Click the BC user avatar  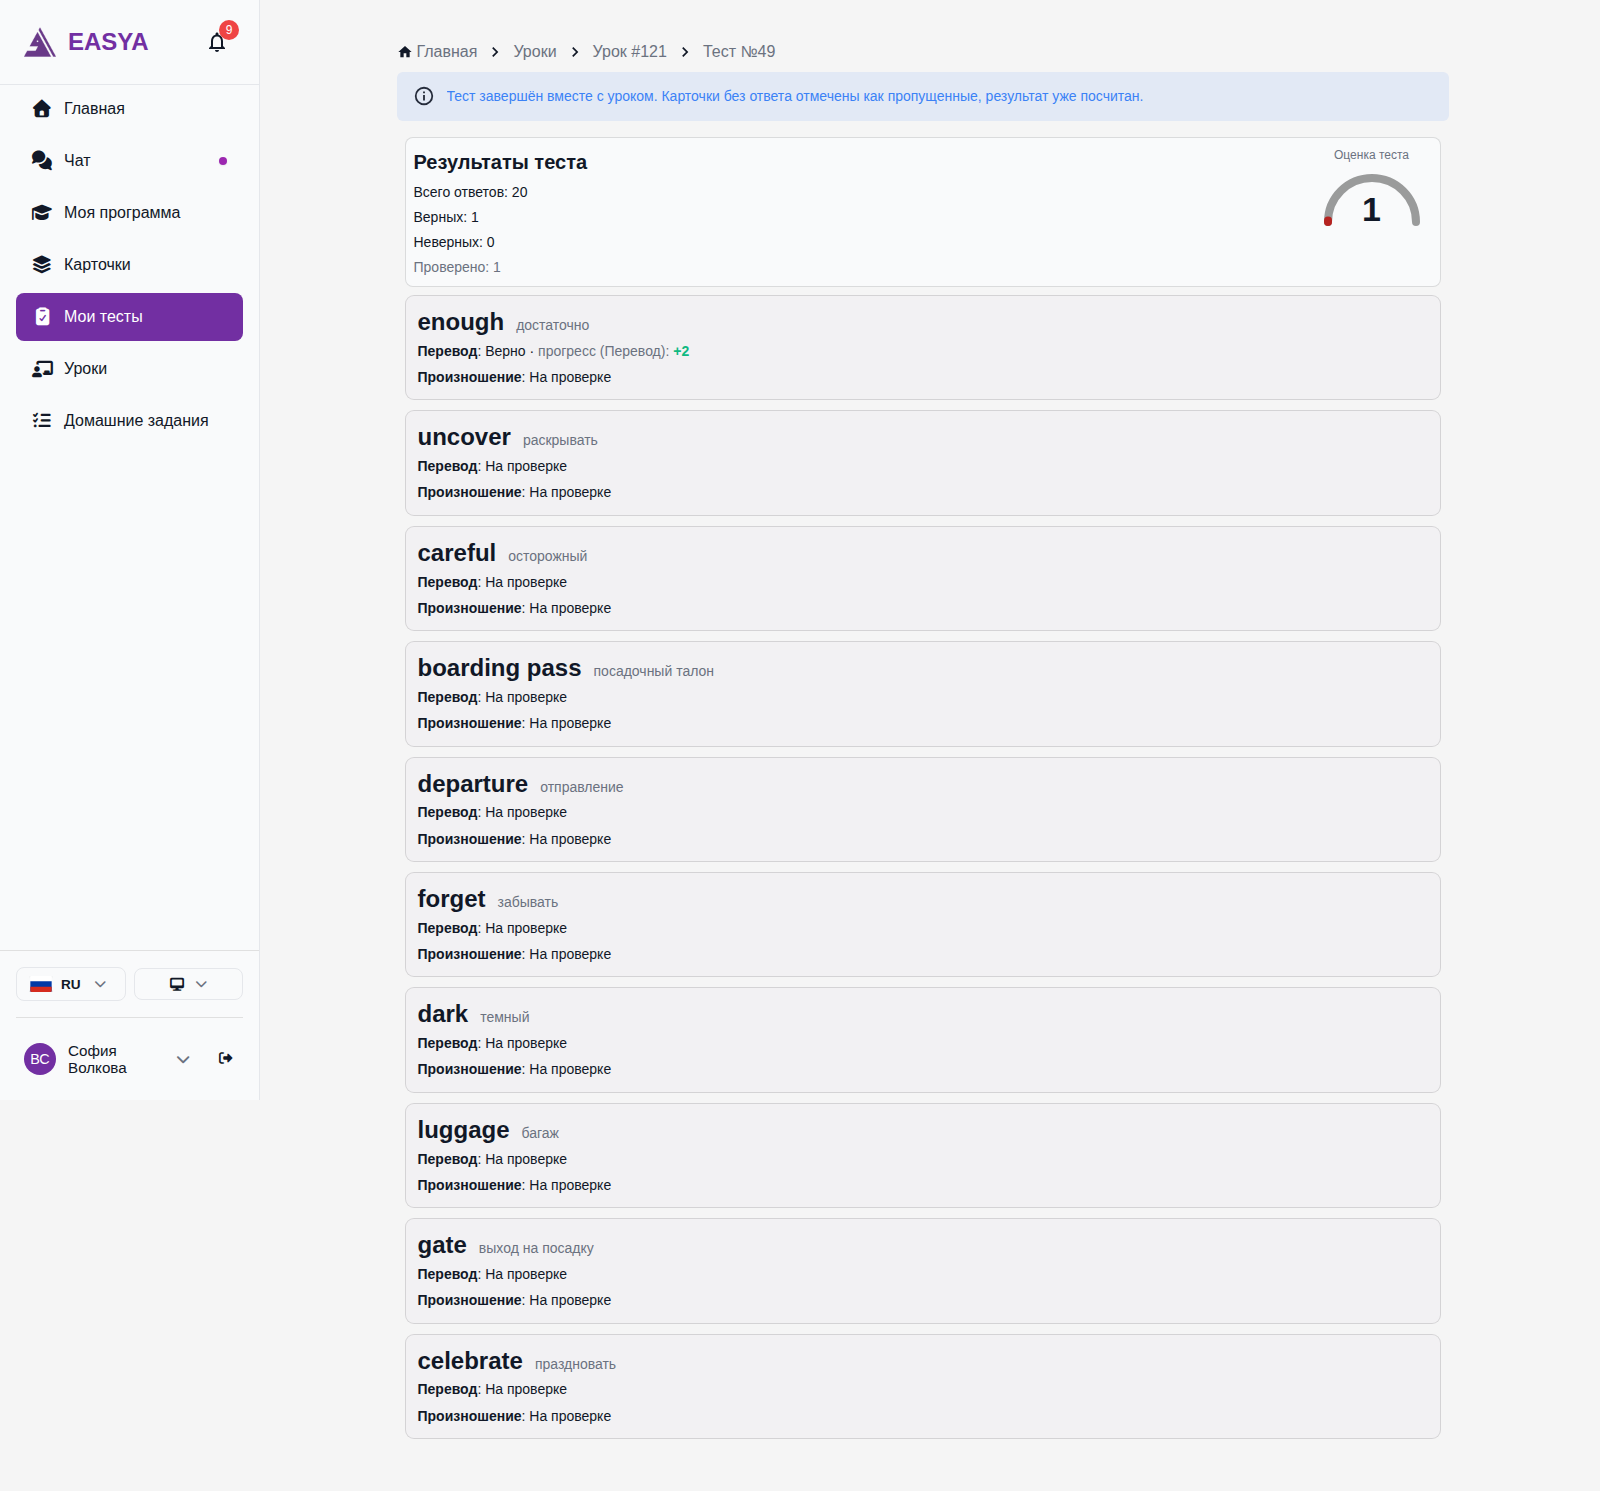point(40,1059)
